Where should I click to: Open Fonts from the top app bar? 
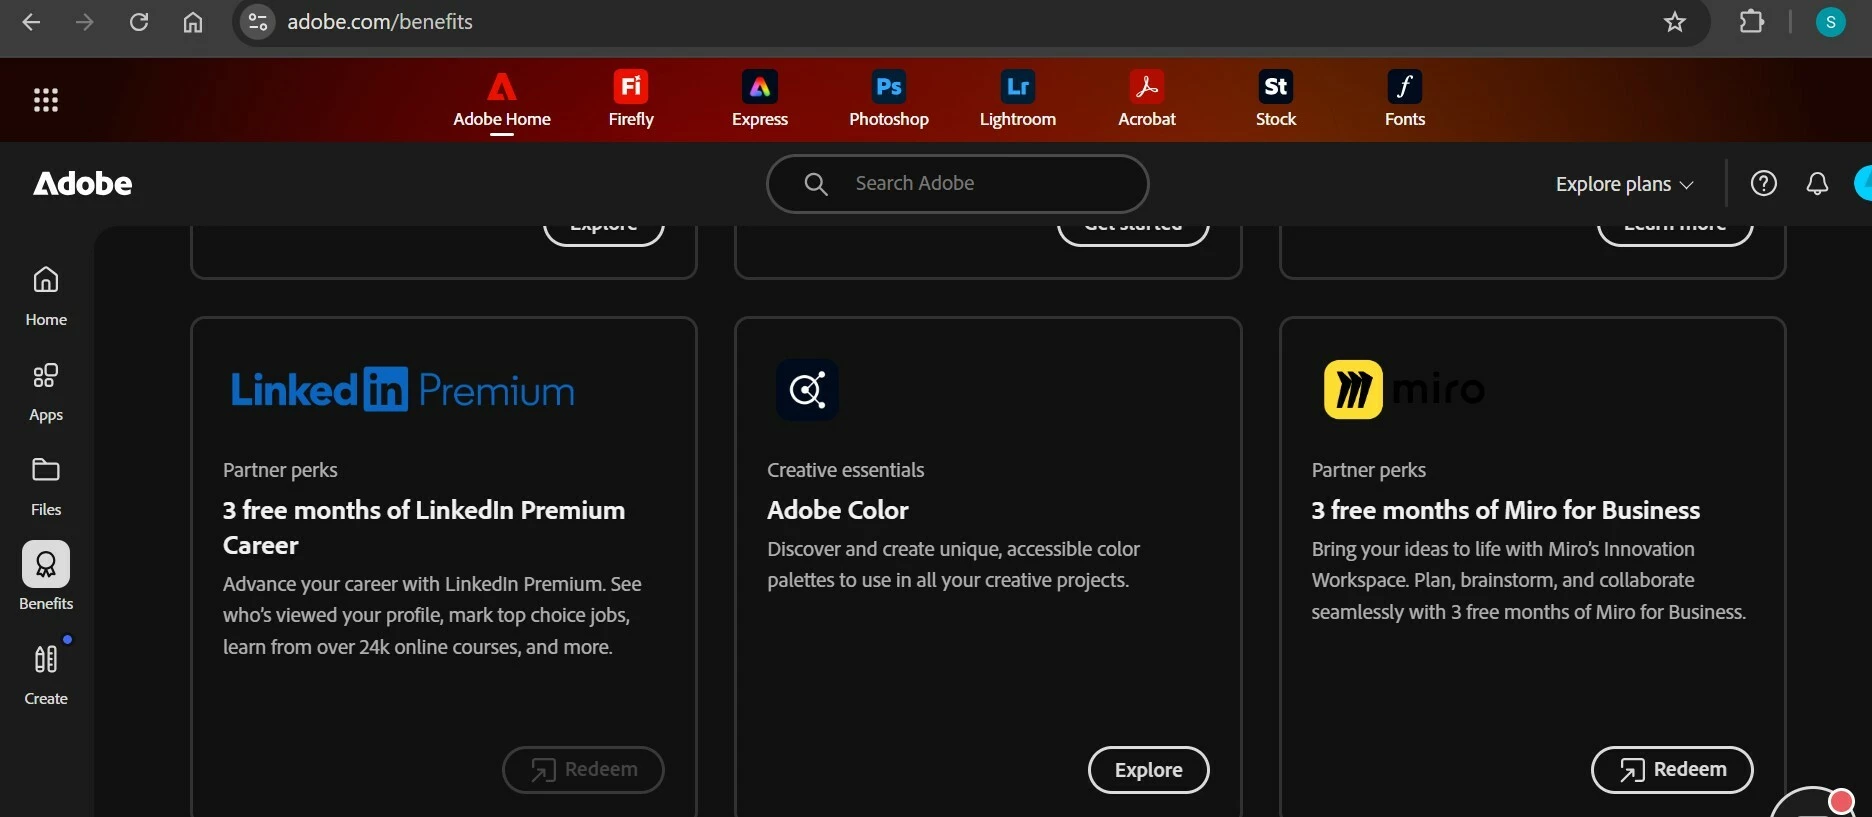1405,100
